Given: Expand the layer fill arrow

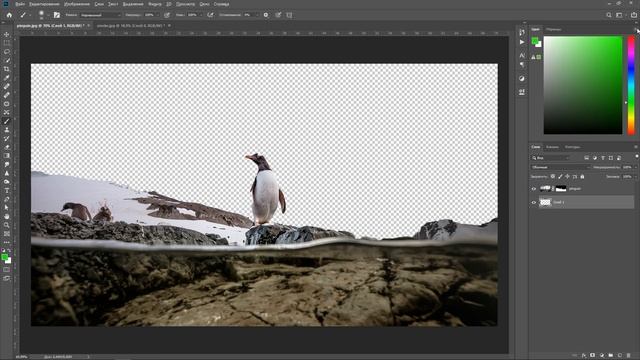Looking at the screenshot, I should 635,177.
